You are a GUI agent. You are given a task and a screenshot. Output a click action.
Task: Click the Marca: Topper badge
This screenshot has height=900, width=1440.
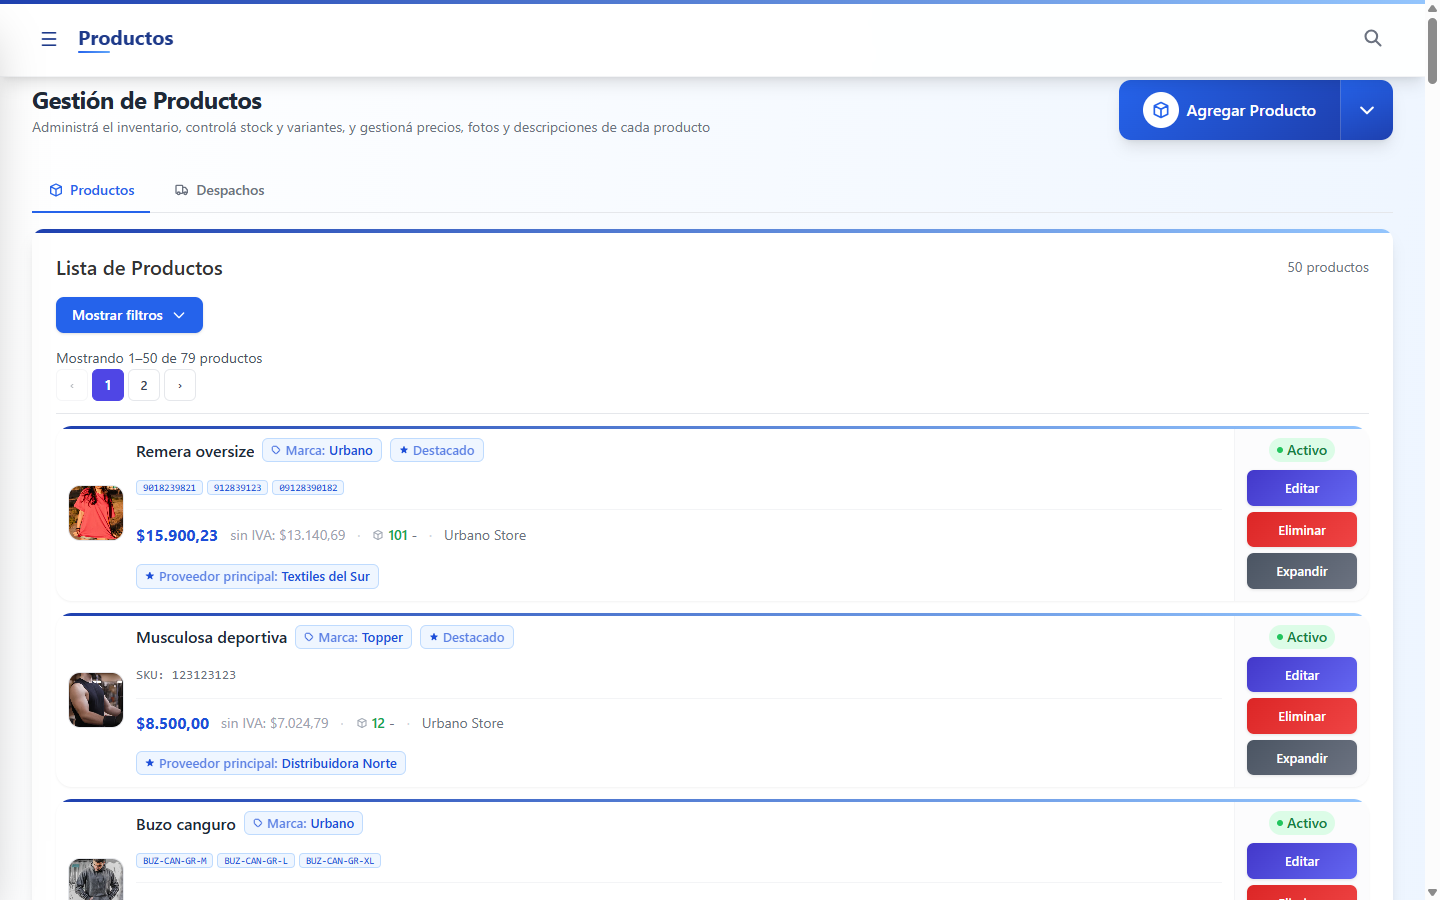pyautogui.click(x=354, y=637)
